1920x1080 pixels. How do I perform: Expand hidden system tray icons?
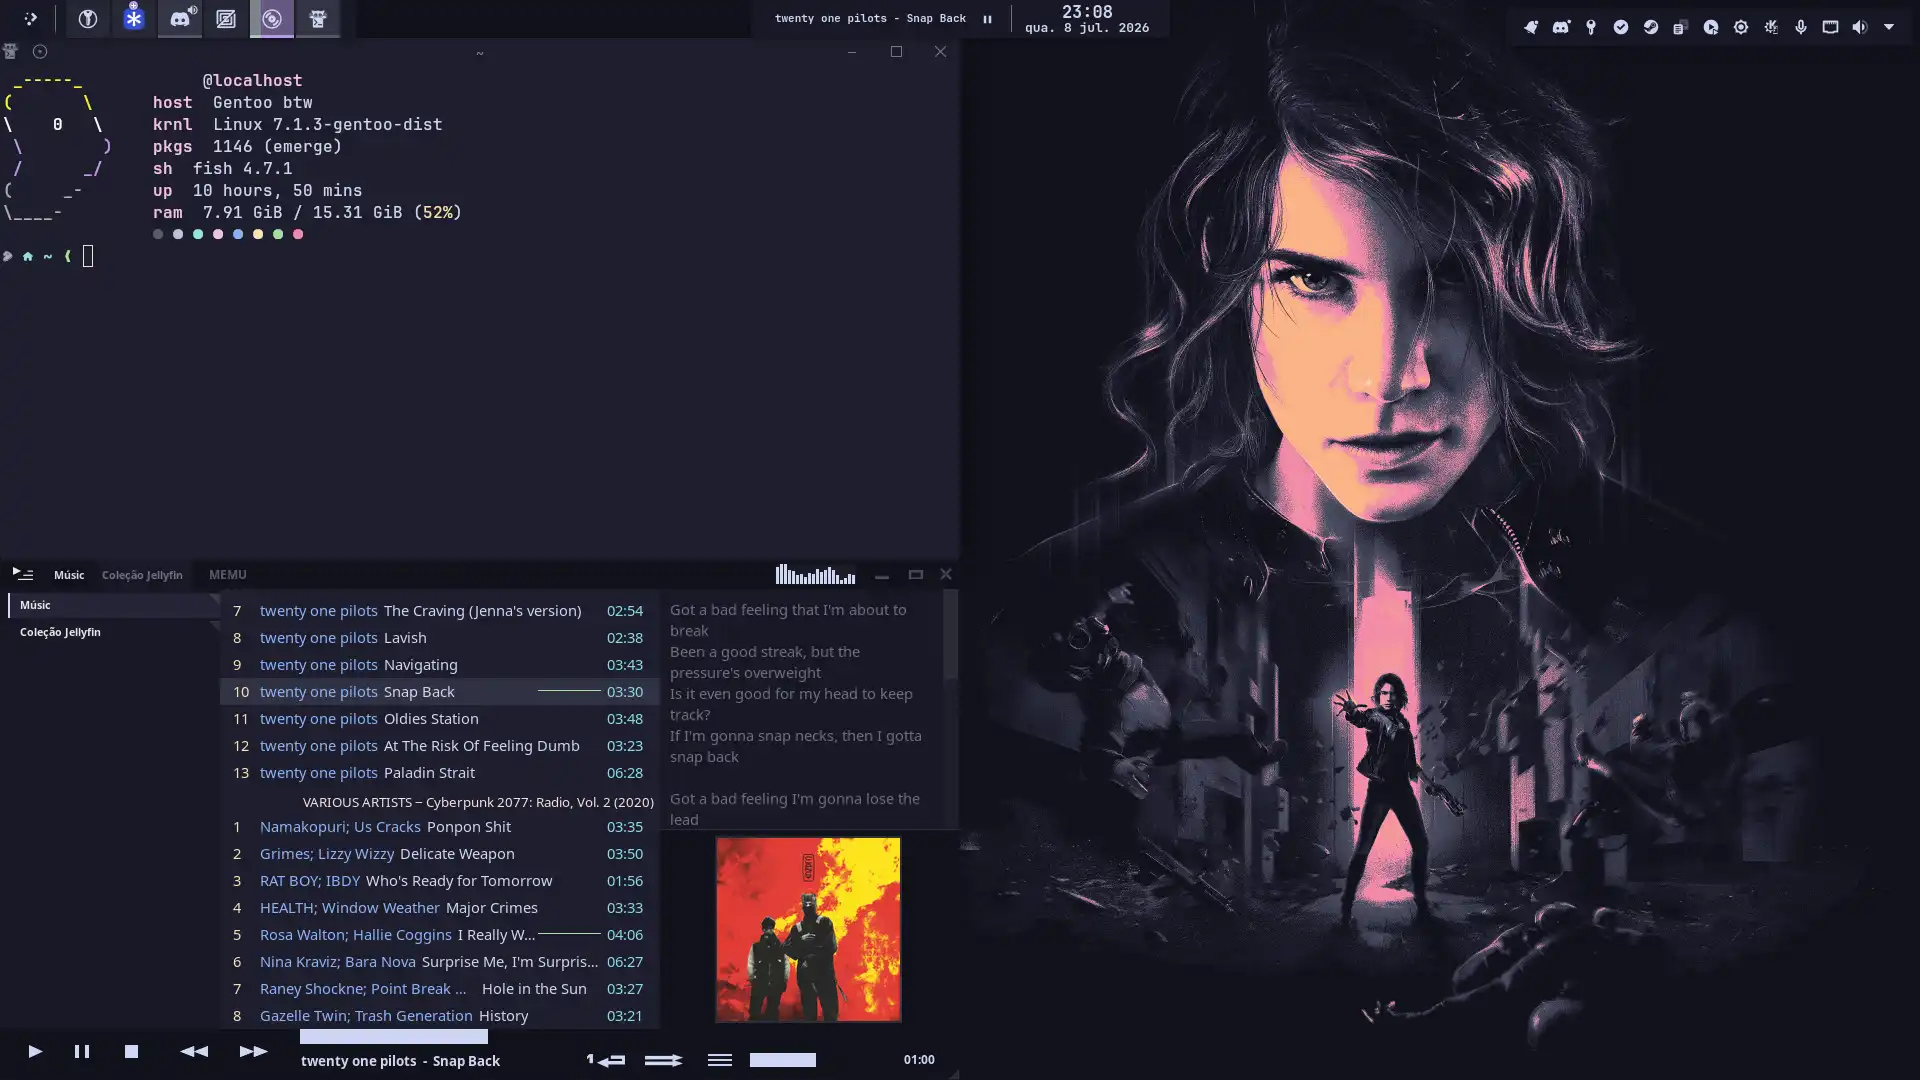click(x=1889, y=27)
